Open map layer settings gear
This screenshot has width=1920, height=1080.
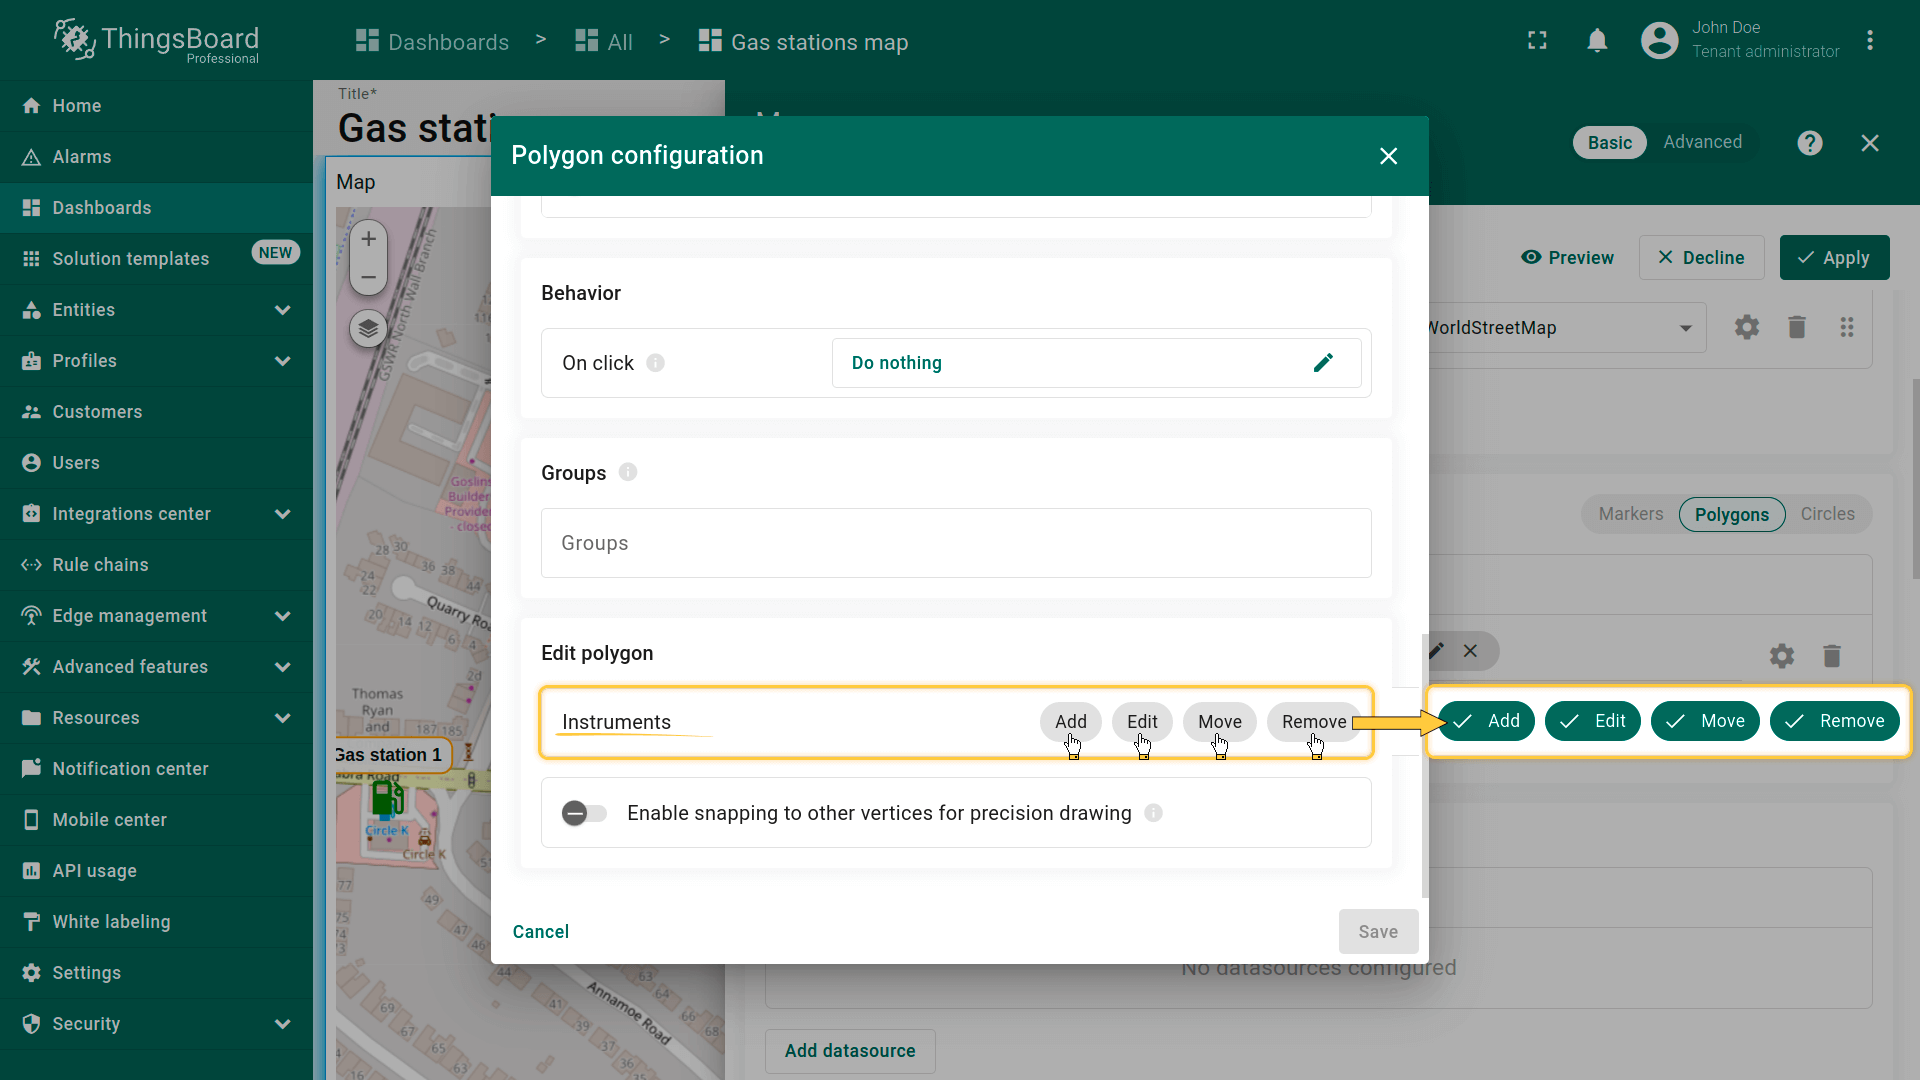pos(1746,328)
